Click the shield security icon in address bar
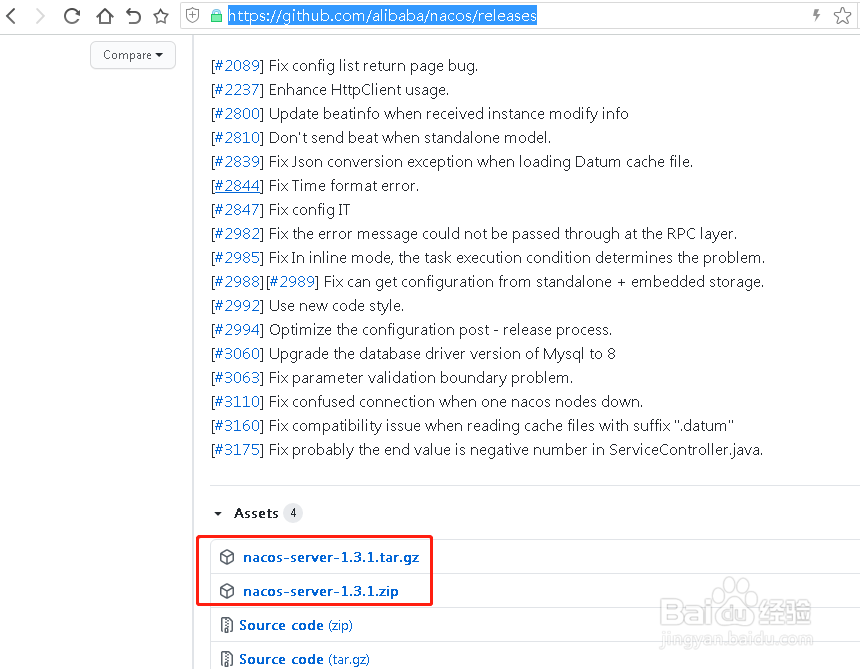860x669 pixels. (193, 15)
